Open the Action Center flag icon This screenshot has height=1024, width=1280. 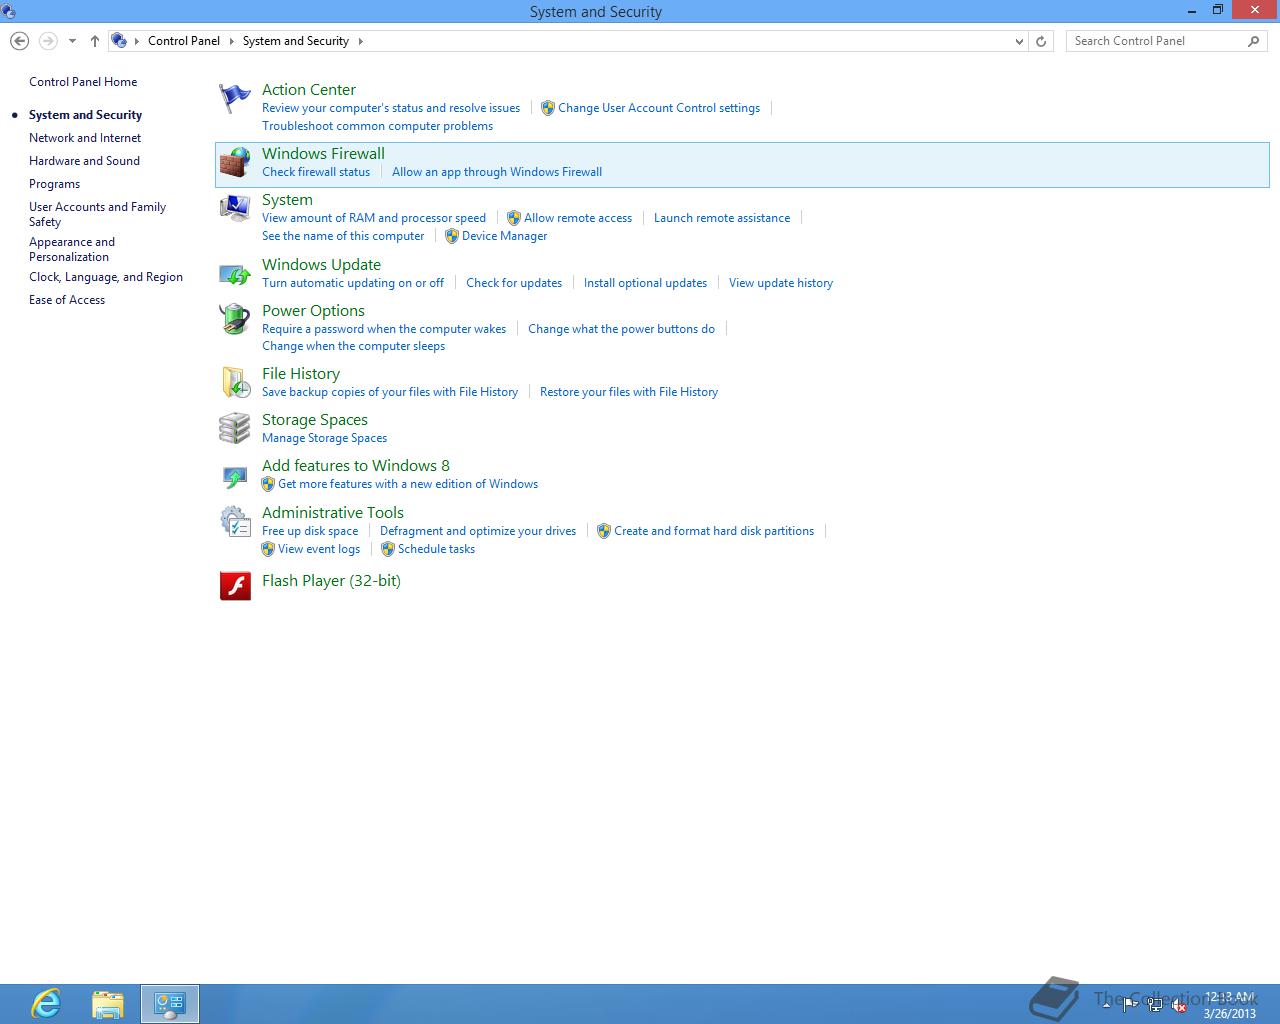(235, 99)
